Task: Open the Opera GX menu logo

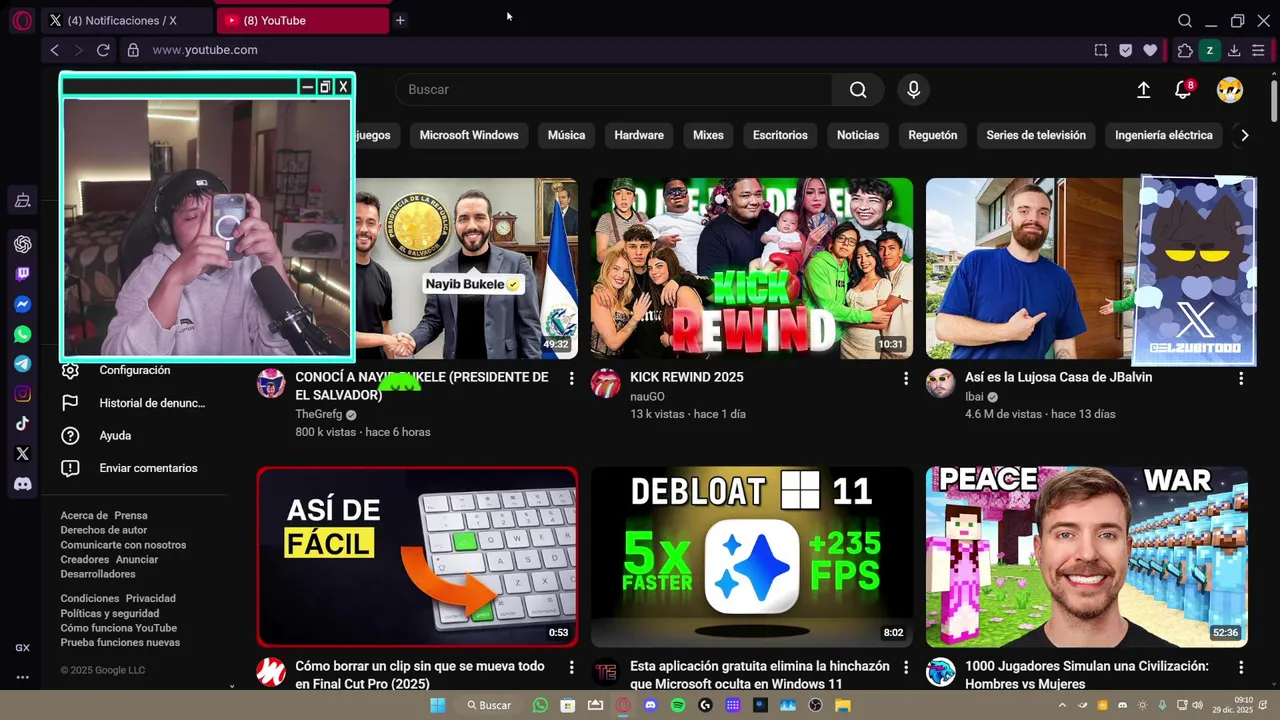Action: pos(22,20)
